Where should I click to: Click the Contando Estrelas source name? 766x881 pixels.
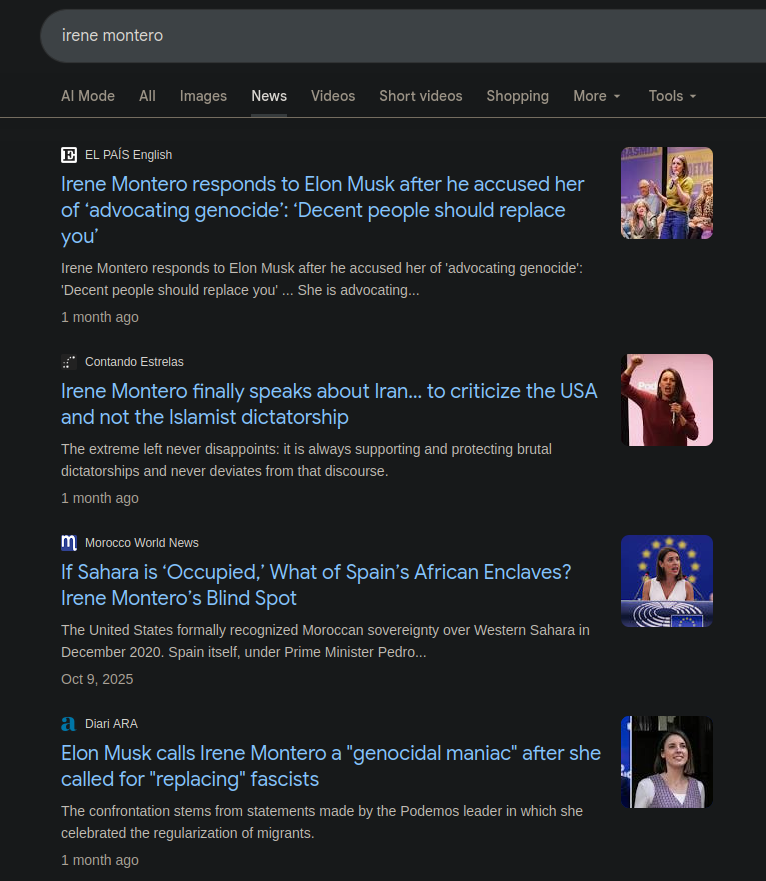pyautogui.click(x=134, y=362)
